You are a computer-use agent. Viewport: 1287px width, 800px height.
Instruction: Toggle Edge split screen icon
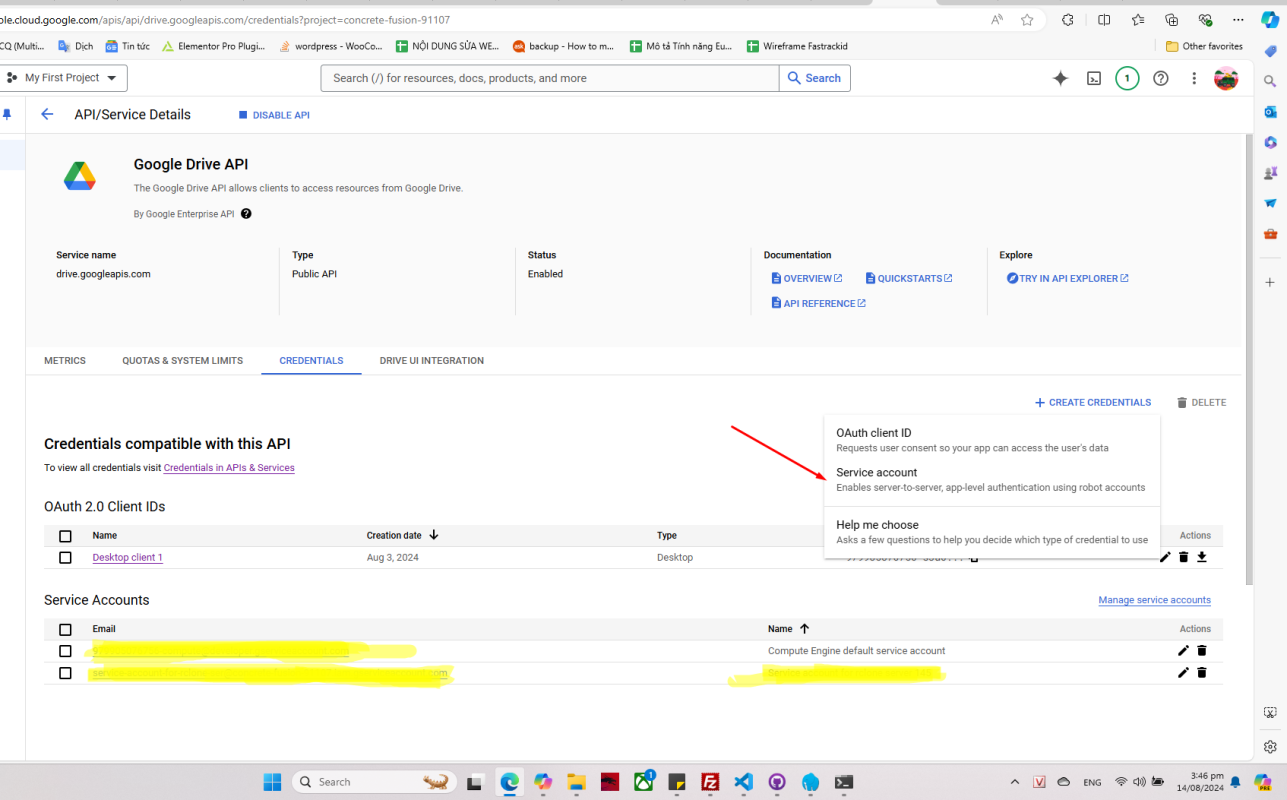1104,20
